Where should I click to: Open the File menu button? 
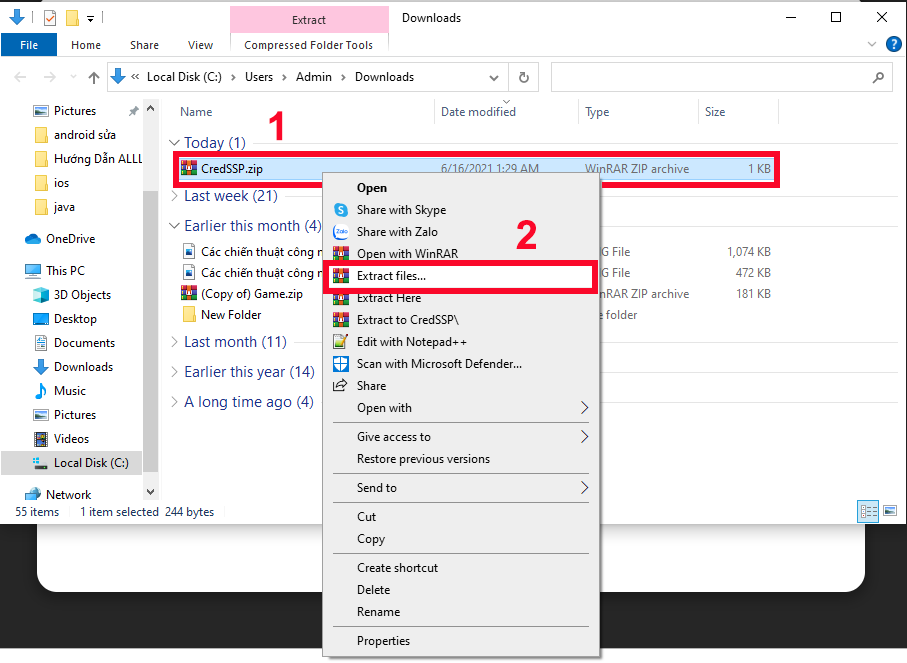29,45
